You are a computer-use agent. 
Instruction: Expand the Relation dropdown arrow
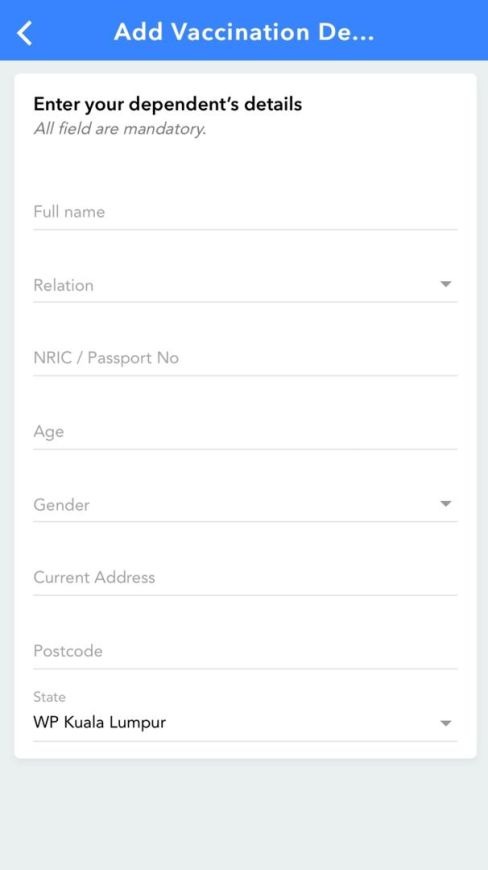pyautogui.click(x=445, y=284)
